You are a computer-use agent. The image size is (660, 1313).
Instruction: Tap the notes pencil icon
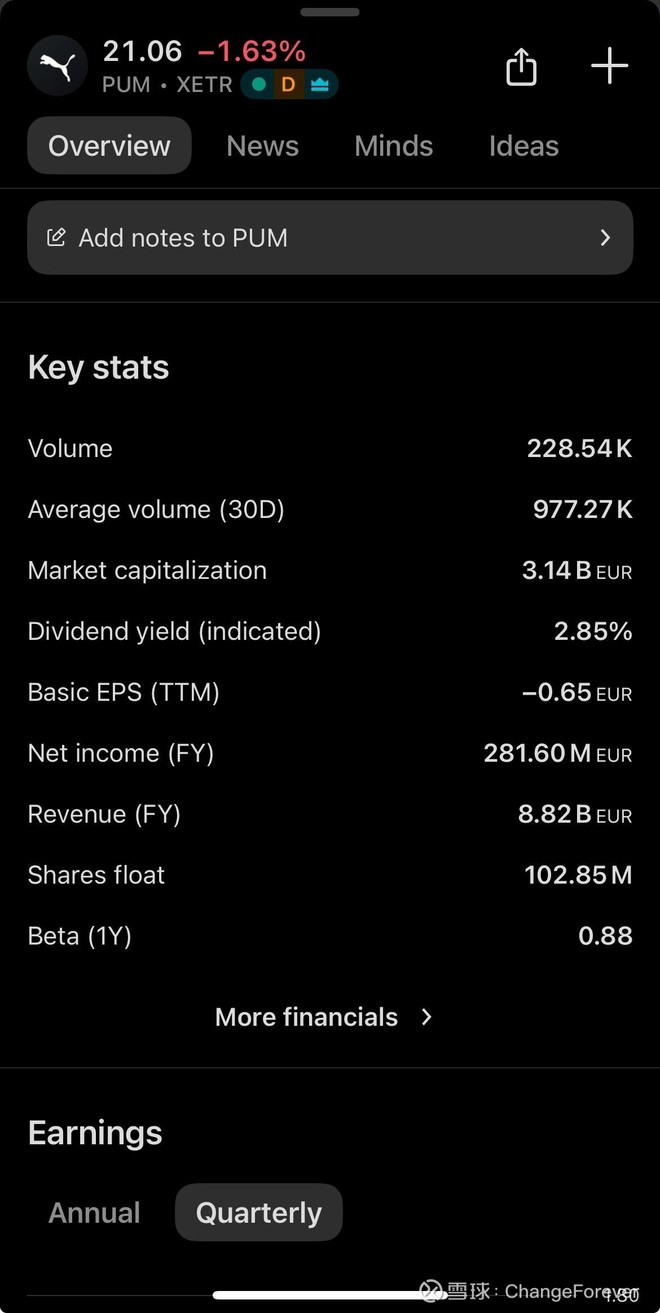click(x=57, y=238)
